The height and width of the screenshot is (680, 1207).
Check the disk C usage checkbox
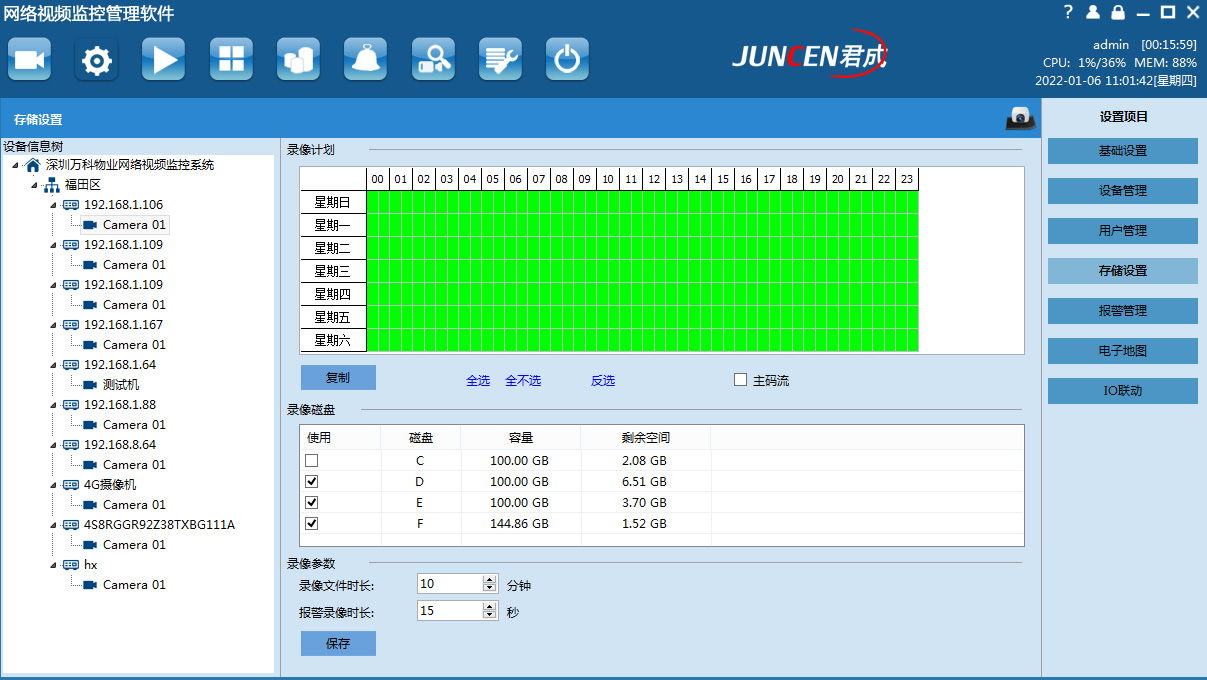[312, 461]
